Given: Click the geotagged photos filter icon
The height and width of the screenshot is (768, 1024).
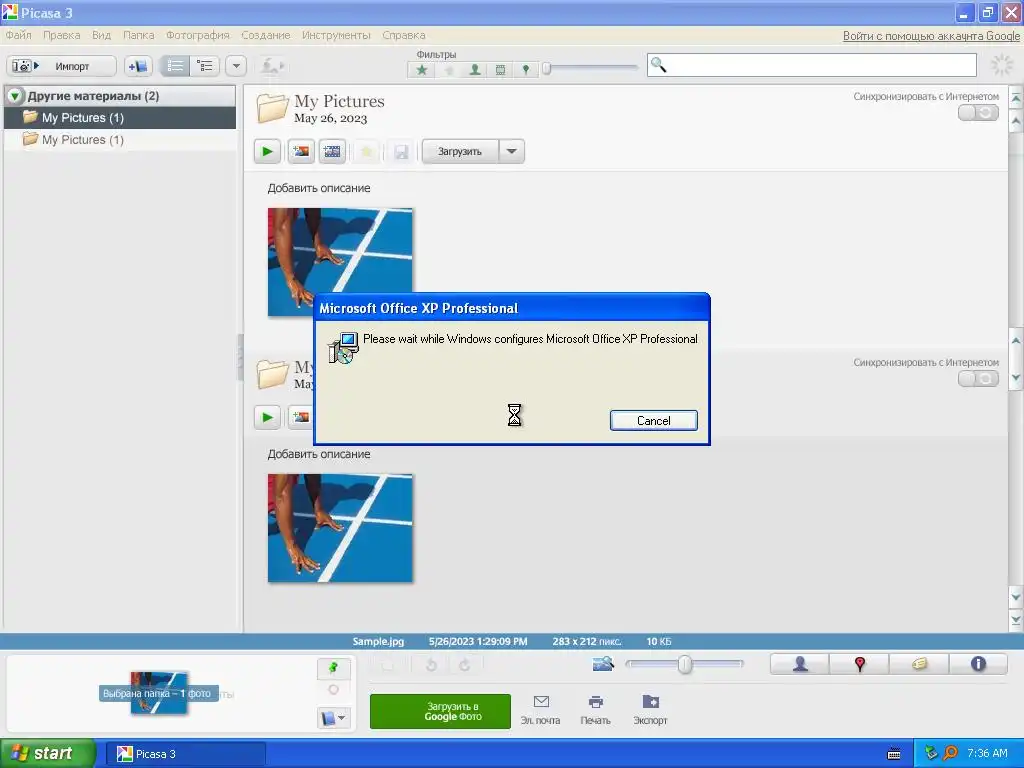Looking at the screenshot, I should pyautogui.click(x=526, y=69).
